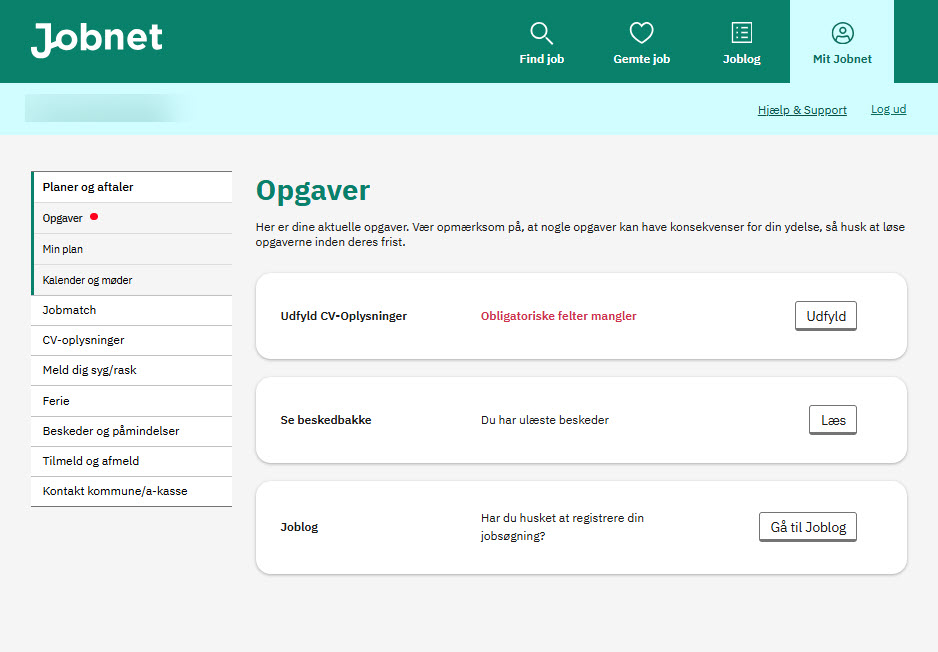Select Planer og aftaler in sidebar
The height and width of the screenshot is (652, 938).
click(x=133, y=187)
